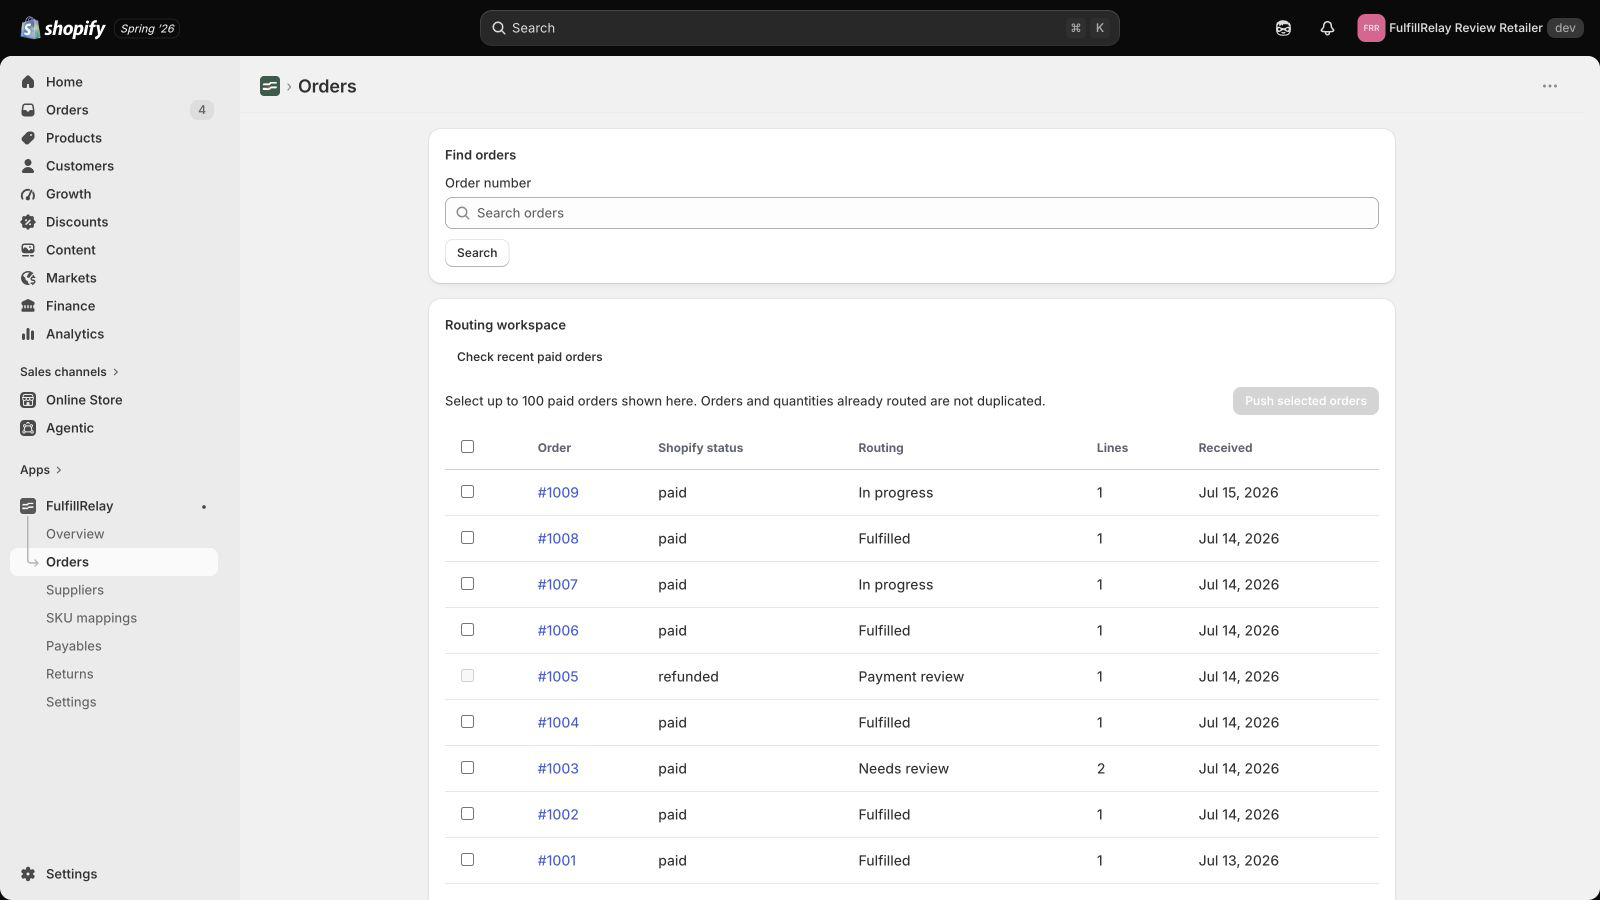Viewport: 1600px width, 900px height.
Task: Select the checkbox for order #1003
Action: click(467, 768)
